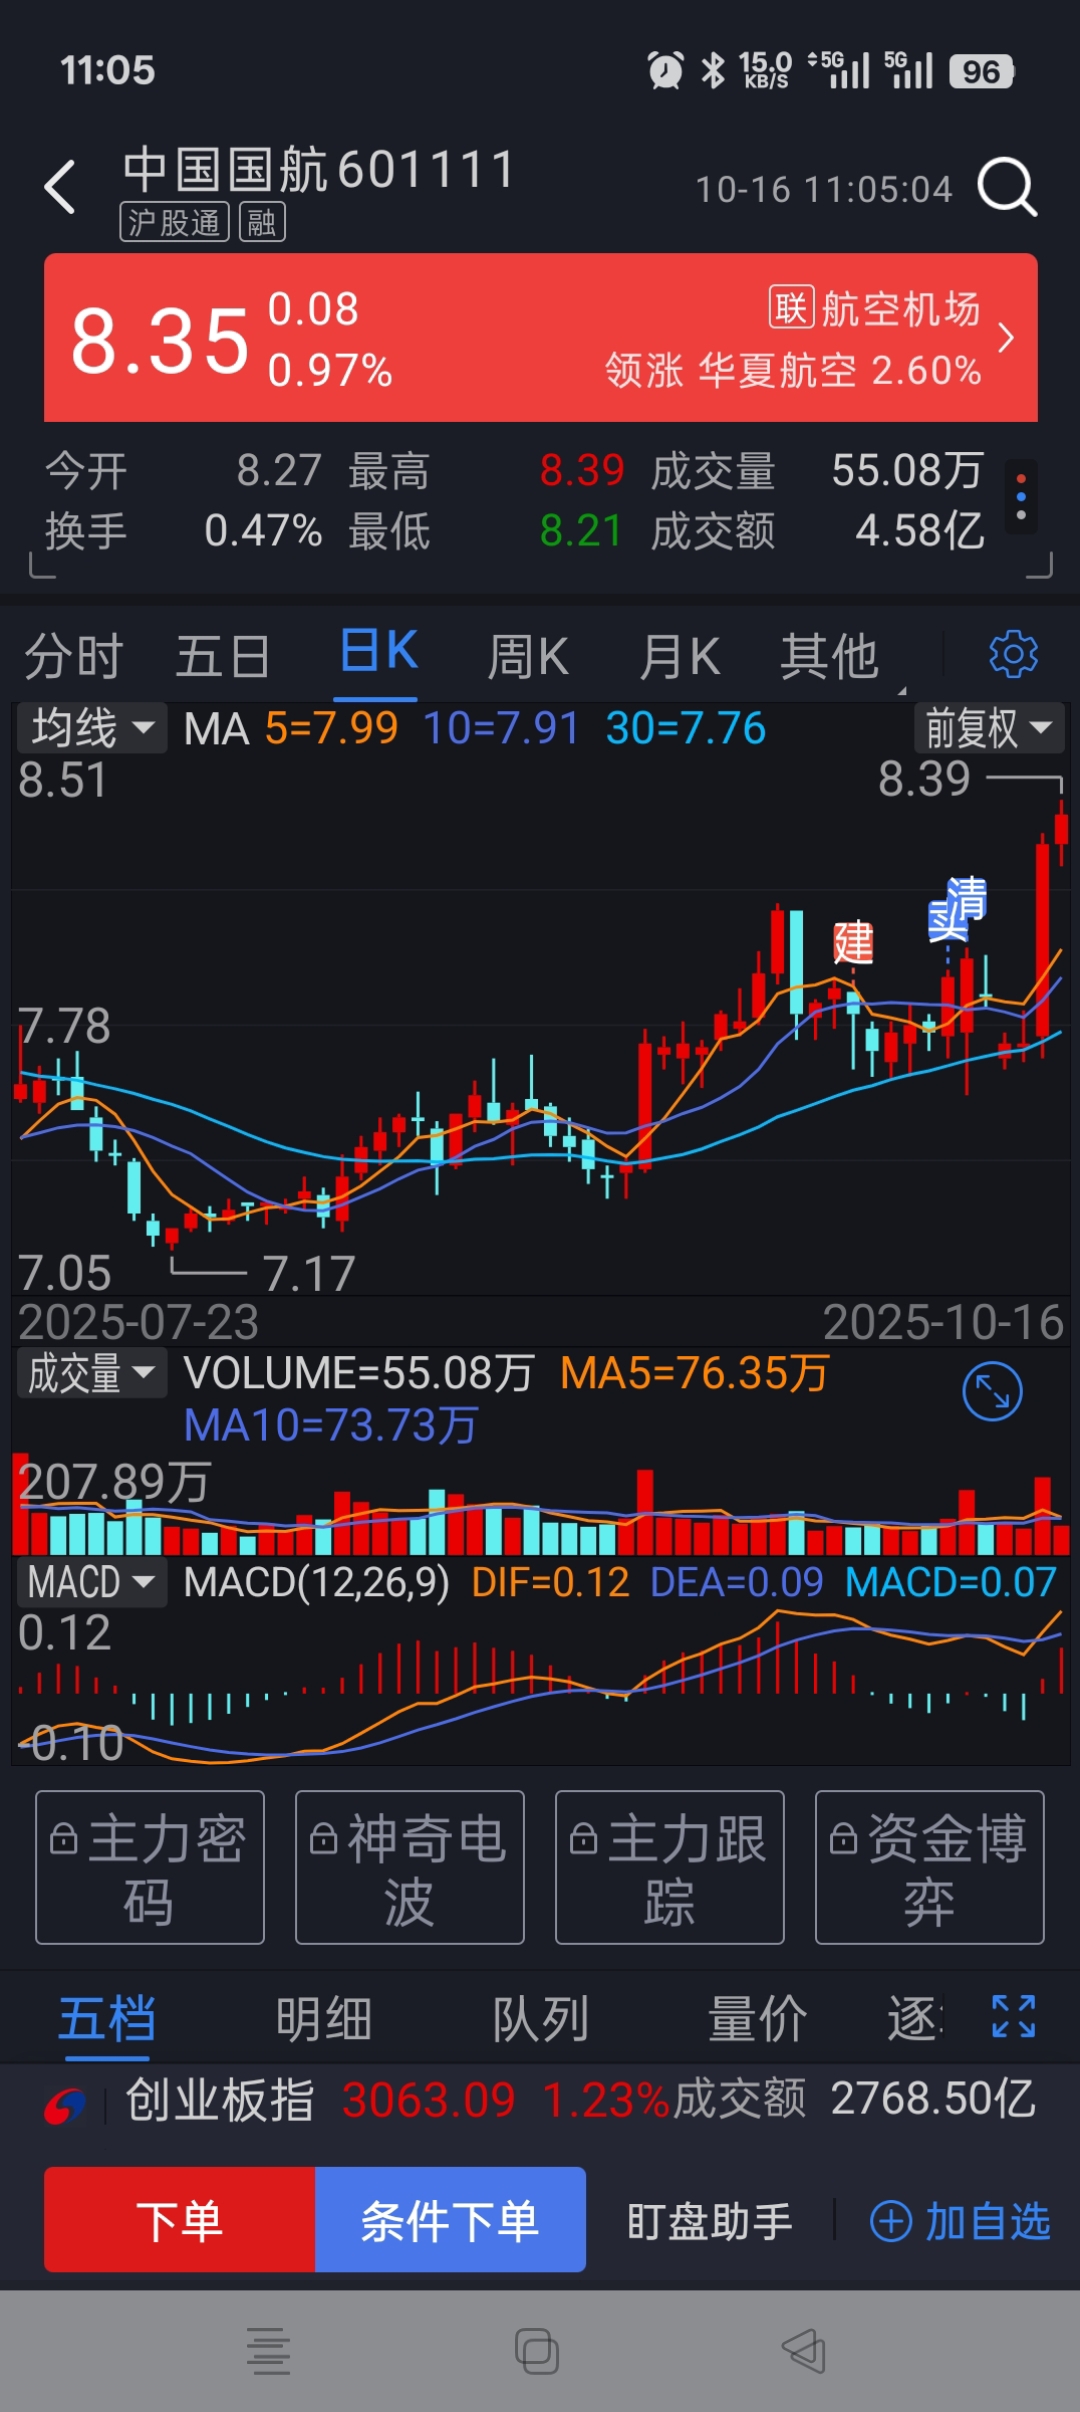Open the locked 资金博弈 indicator
Image resolution: width=1080 pixels, height=2412 pixels.
tap(930, 1867)
